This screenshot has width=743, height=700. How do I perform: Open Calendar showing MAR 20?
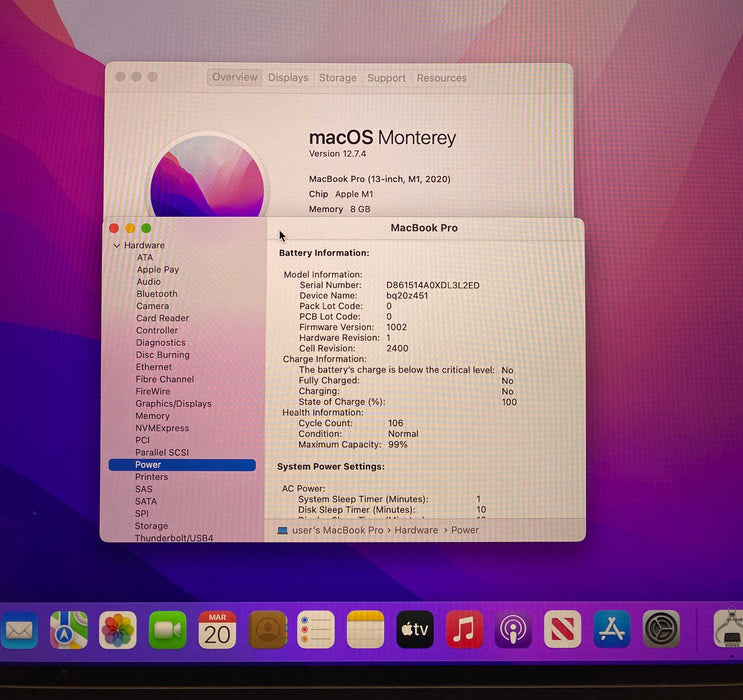coord(217,630)
